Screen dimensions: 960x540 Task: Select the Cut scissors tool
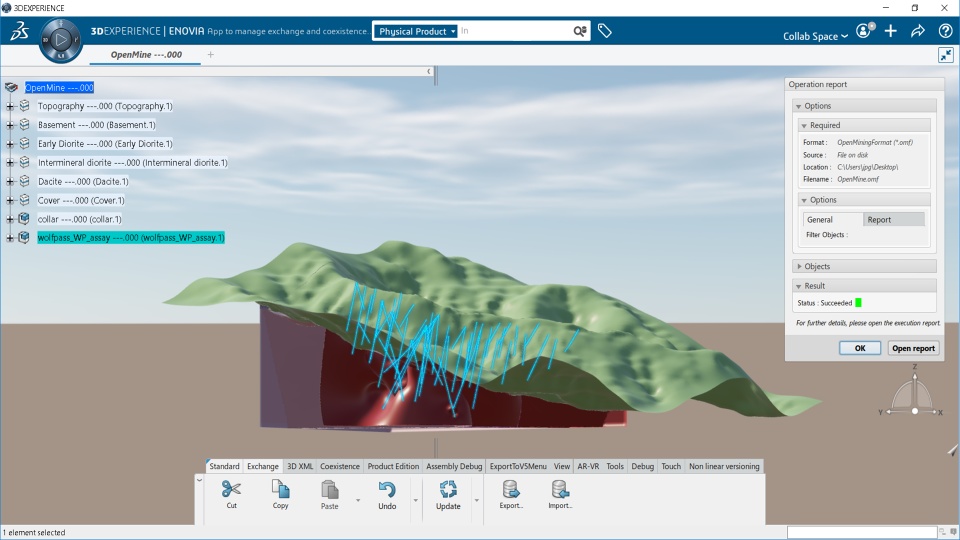pyautogui.click(x=231, y=494)
